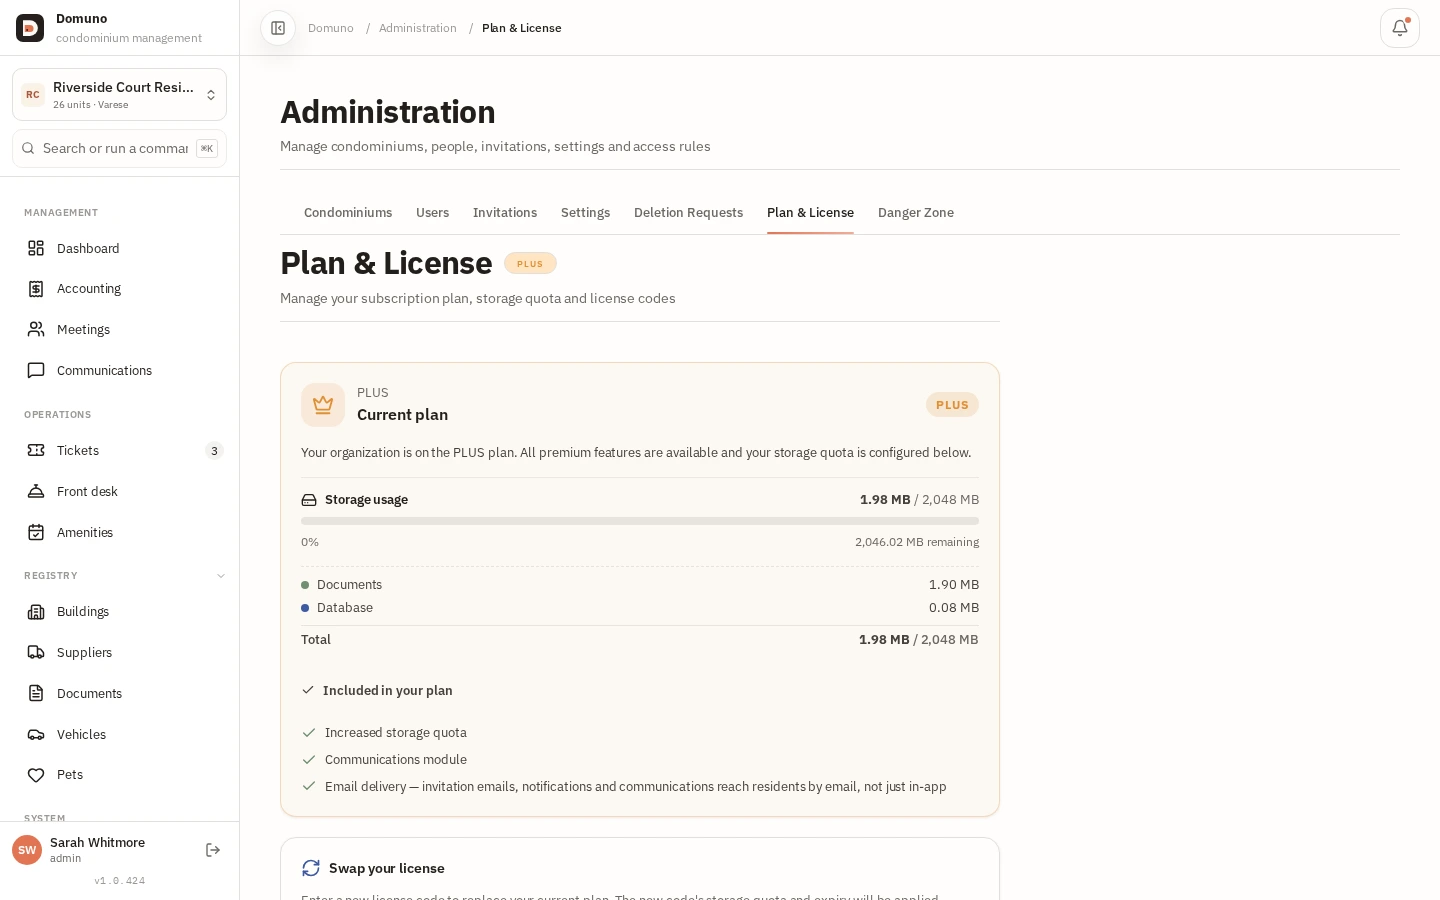Switch to the Condominiums tab
Viewport: 1440px width, 900px height.
point(348,213)
